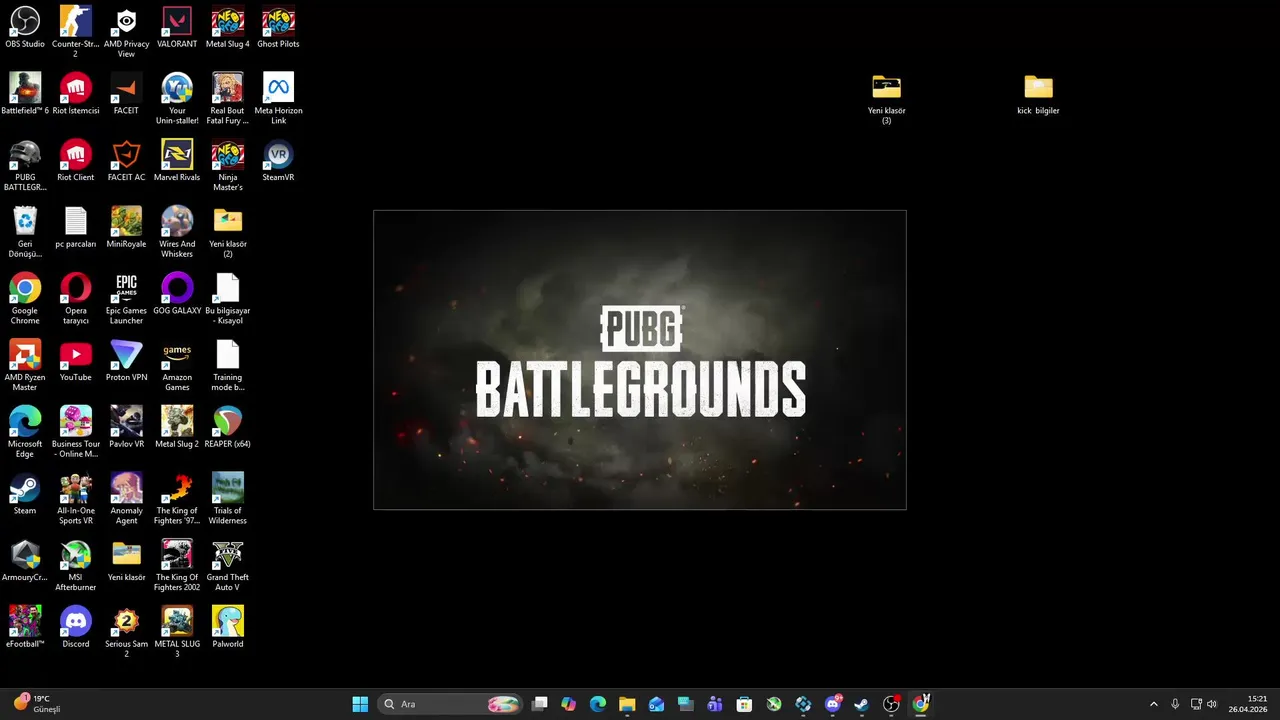
Task: Open Task View from taskbar
Action: (540, 704)
